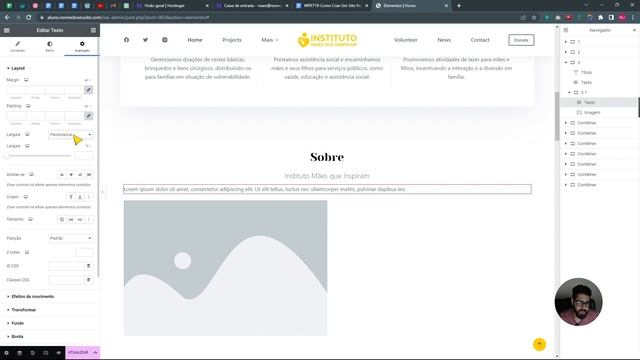
Task: Switch to the Estilo tab
Action: click(50, 47)
